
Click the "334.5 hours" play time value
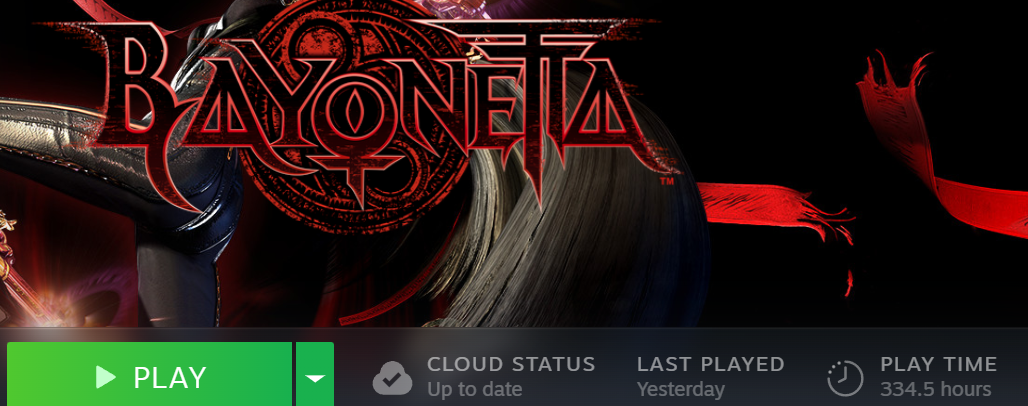(936, 389)
